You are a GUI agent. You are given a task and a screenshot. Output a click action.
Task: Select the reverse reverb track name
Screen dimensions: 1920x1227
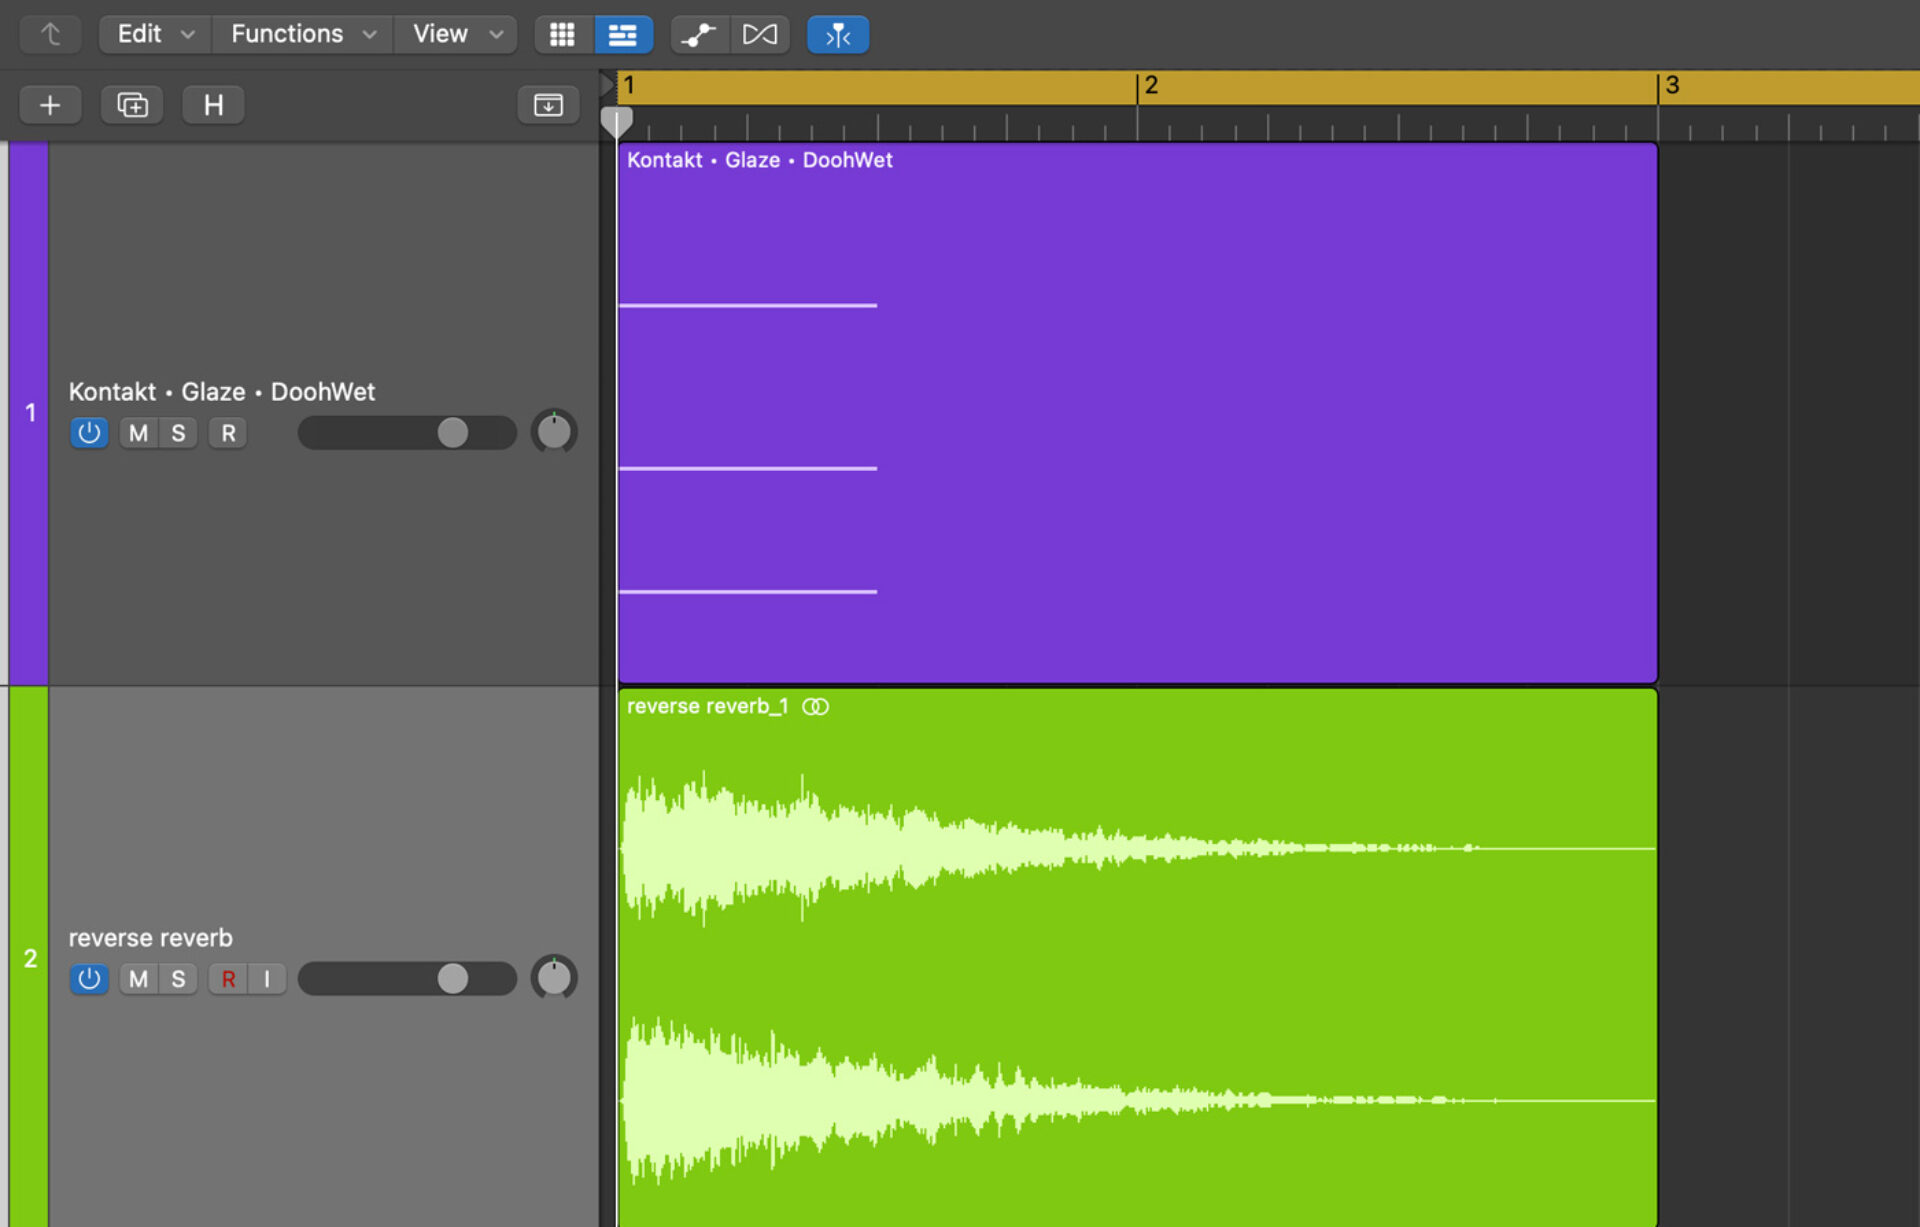coord(149,937)
